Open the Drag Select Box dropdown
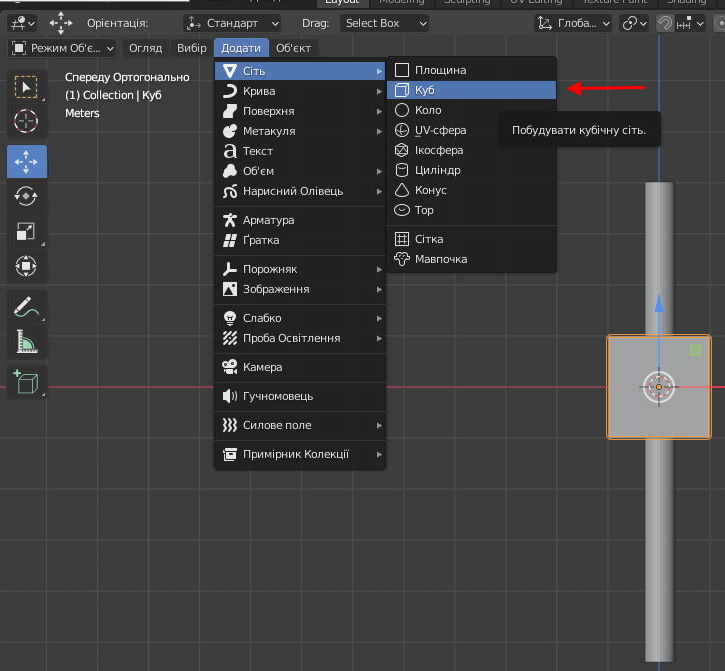The image size is (725, 671). pyautogui.click(x=384, y=23)
